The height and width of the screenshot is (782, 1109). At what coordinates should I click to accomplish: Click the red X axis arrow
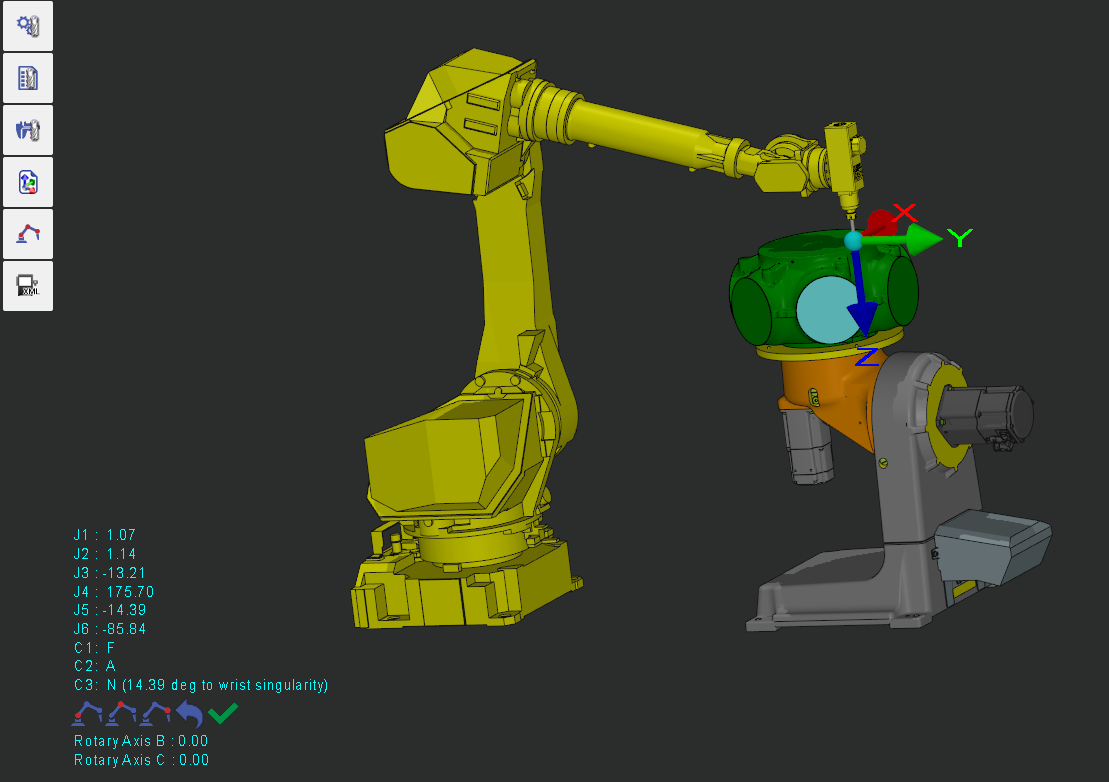tap(880, 221)
